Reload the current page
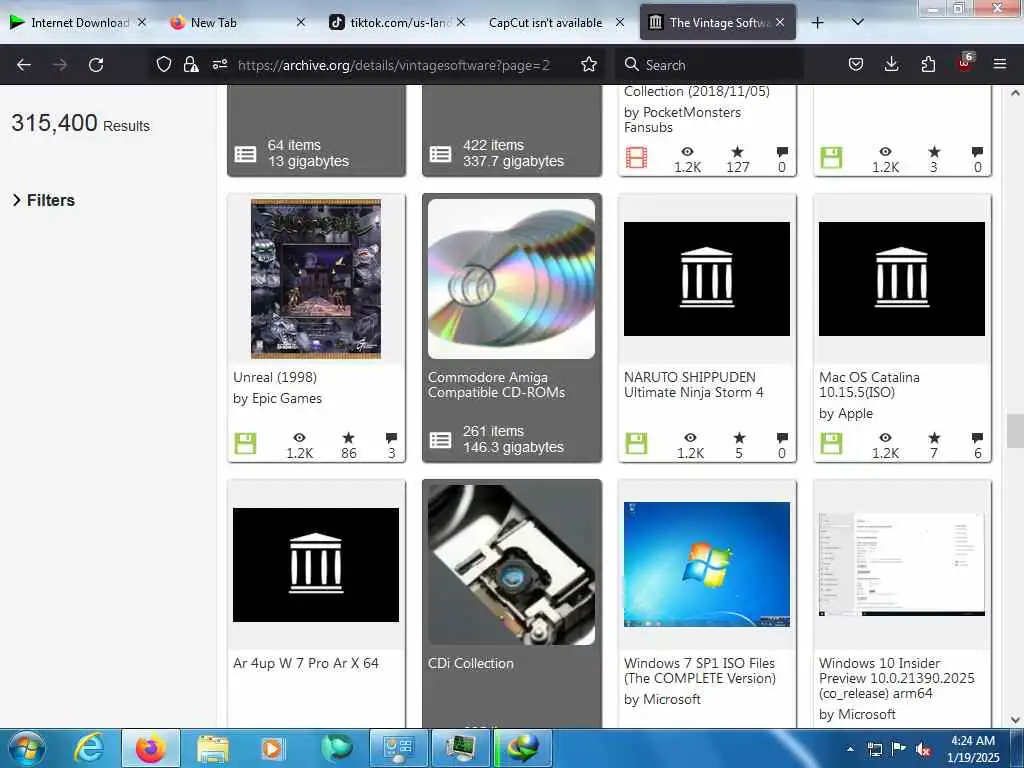Image resolution: width=1024 pixels, height=768 pixels. tap(96, 65)
